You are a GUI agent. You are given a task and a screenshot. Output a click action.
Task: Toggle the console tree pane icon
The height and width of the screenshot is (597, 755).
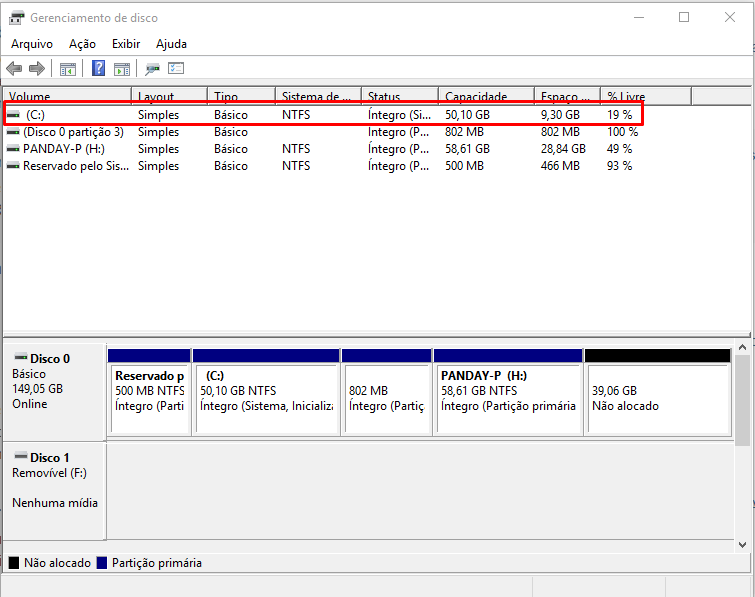[68, 69]
